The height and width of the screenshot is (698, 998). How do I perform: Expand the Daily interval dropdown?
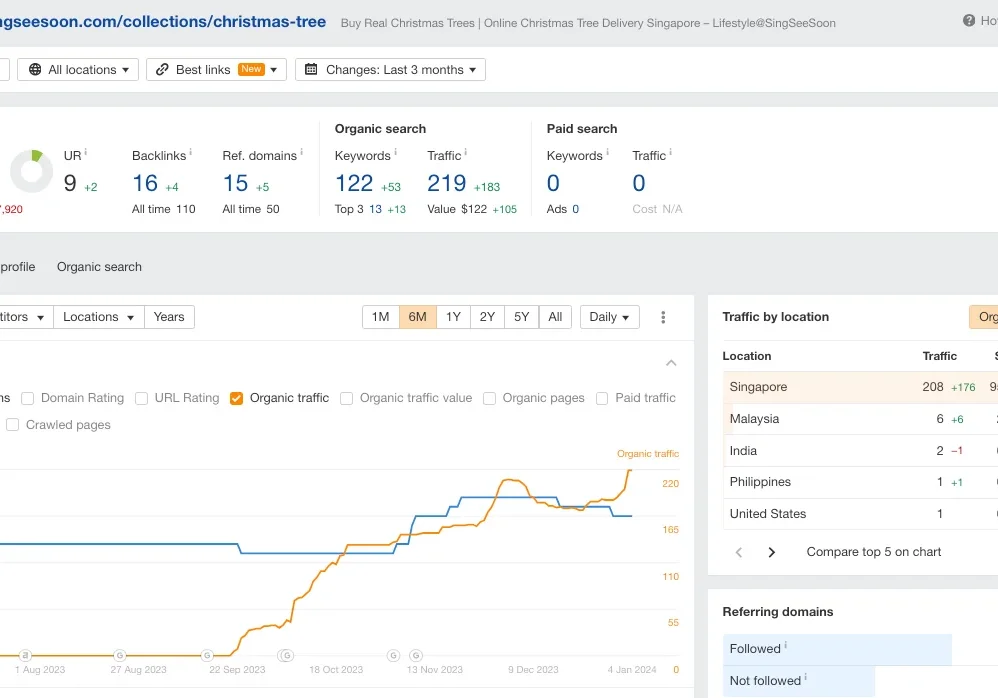[x=609, y=317]
